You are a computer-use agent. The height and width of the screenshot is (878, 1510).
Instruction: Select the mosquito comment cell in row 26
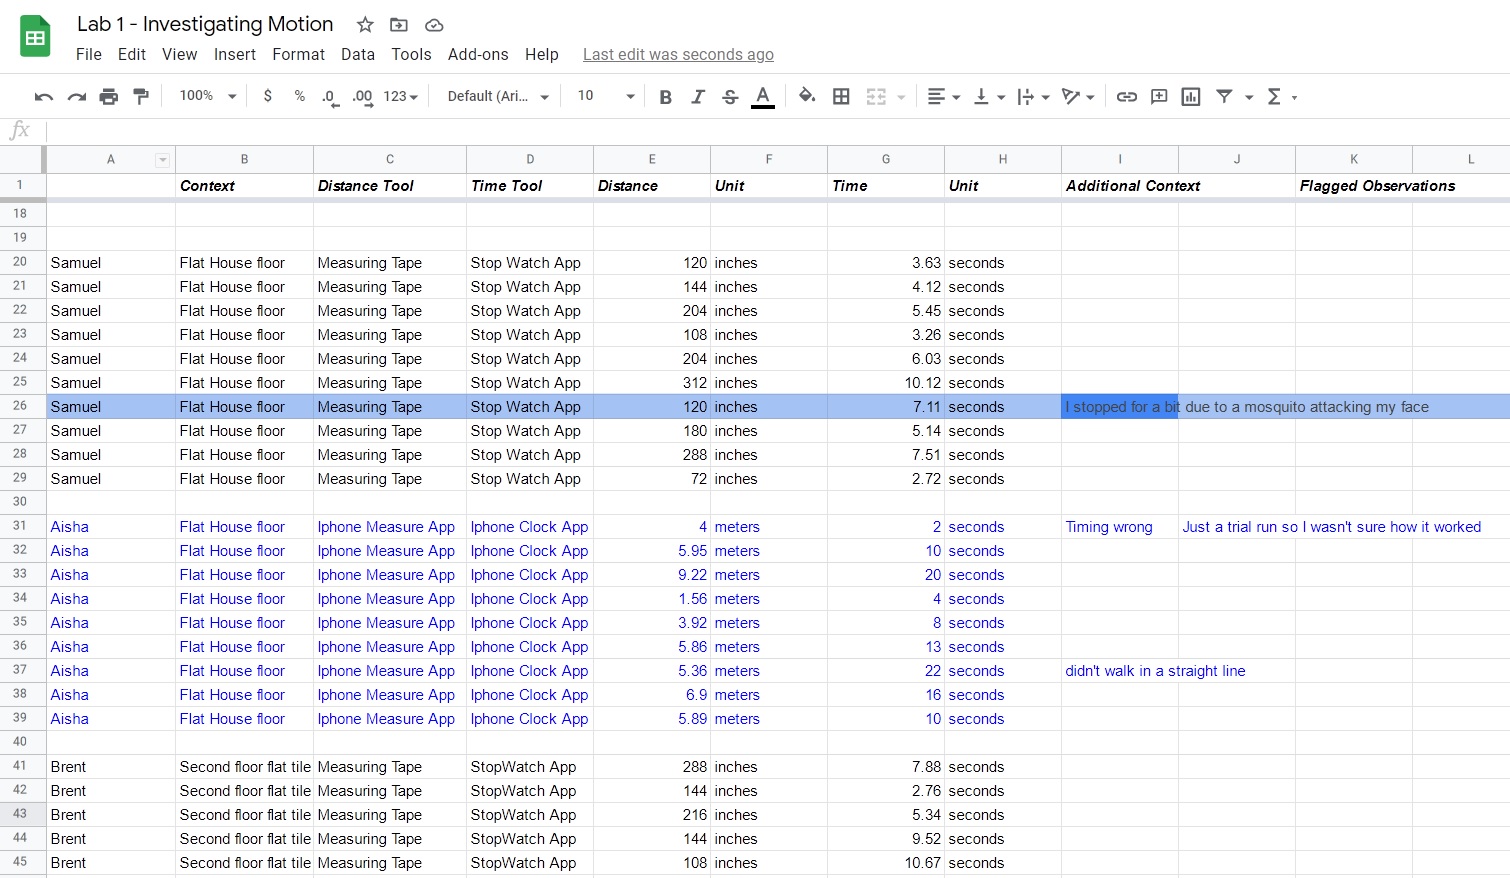[x=1120, y=407]
